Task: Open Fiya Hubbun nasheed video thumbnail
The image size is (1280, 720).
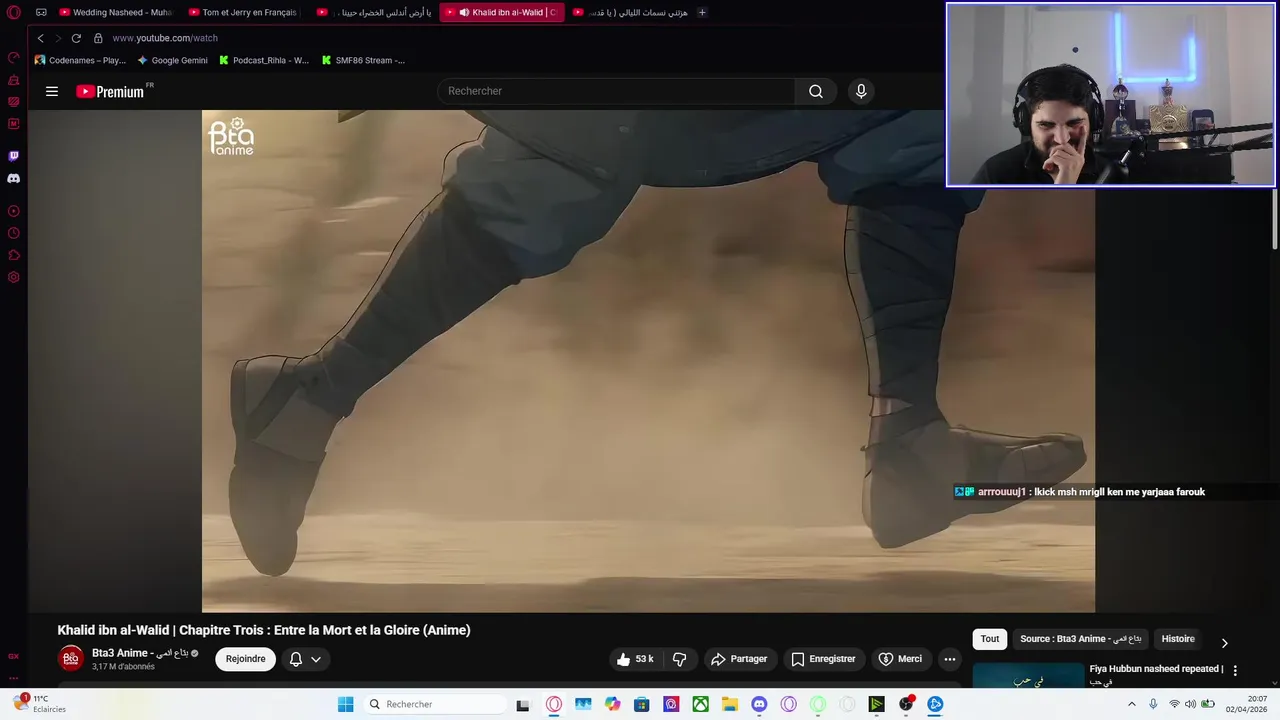Action: point(1028,676)
